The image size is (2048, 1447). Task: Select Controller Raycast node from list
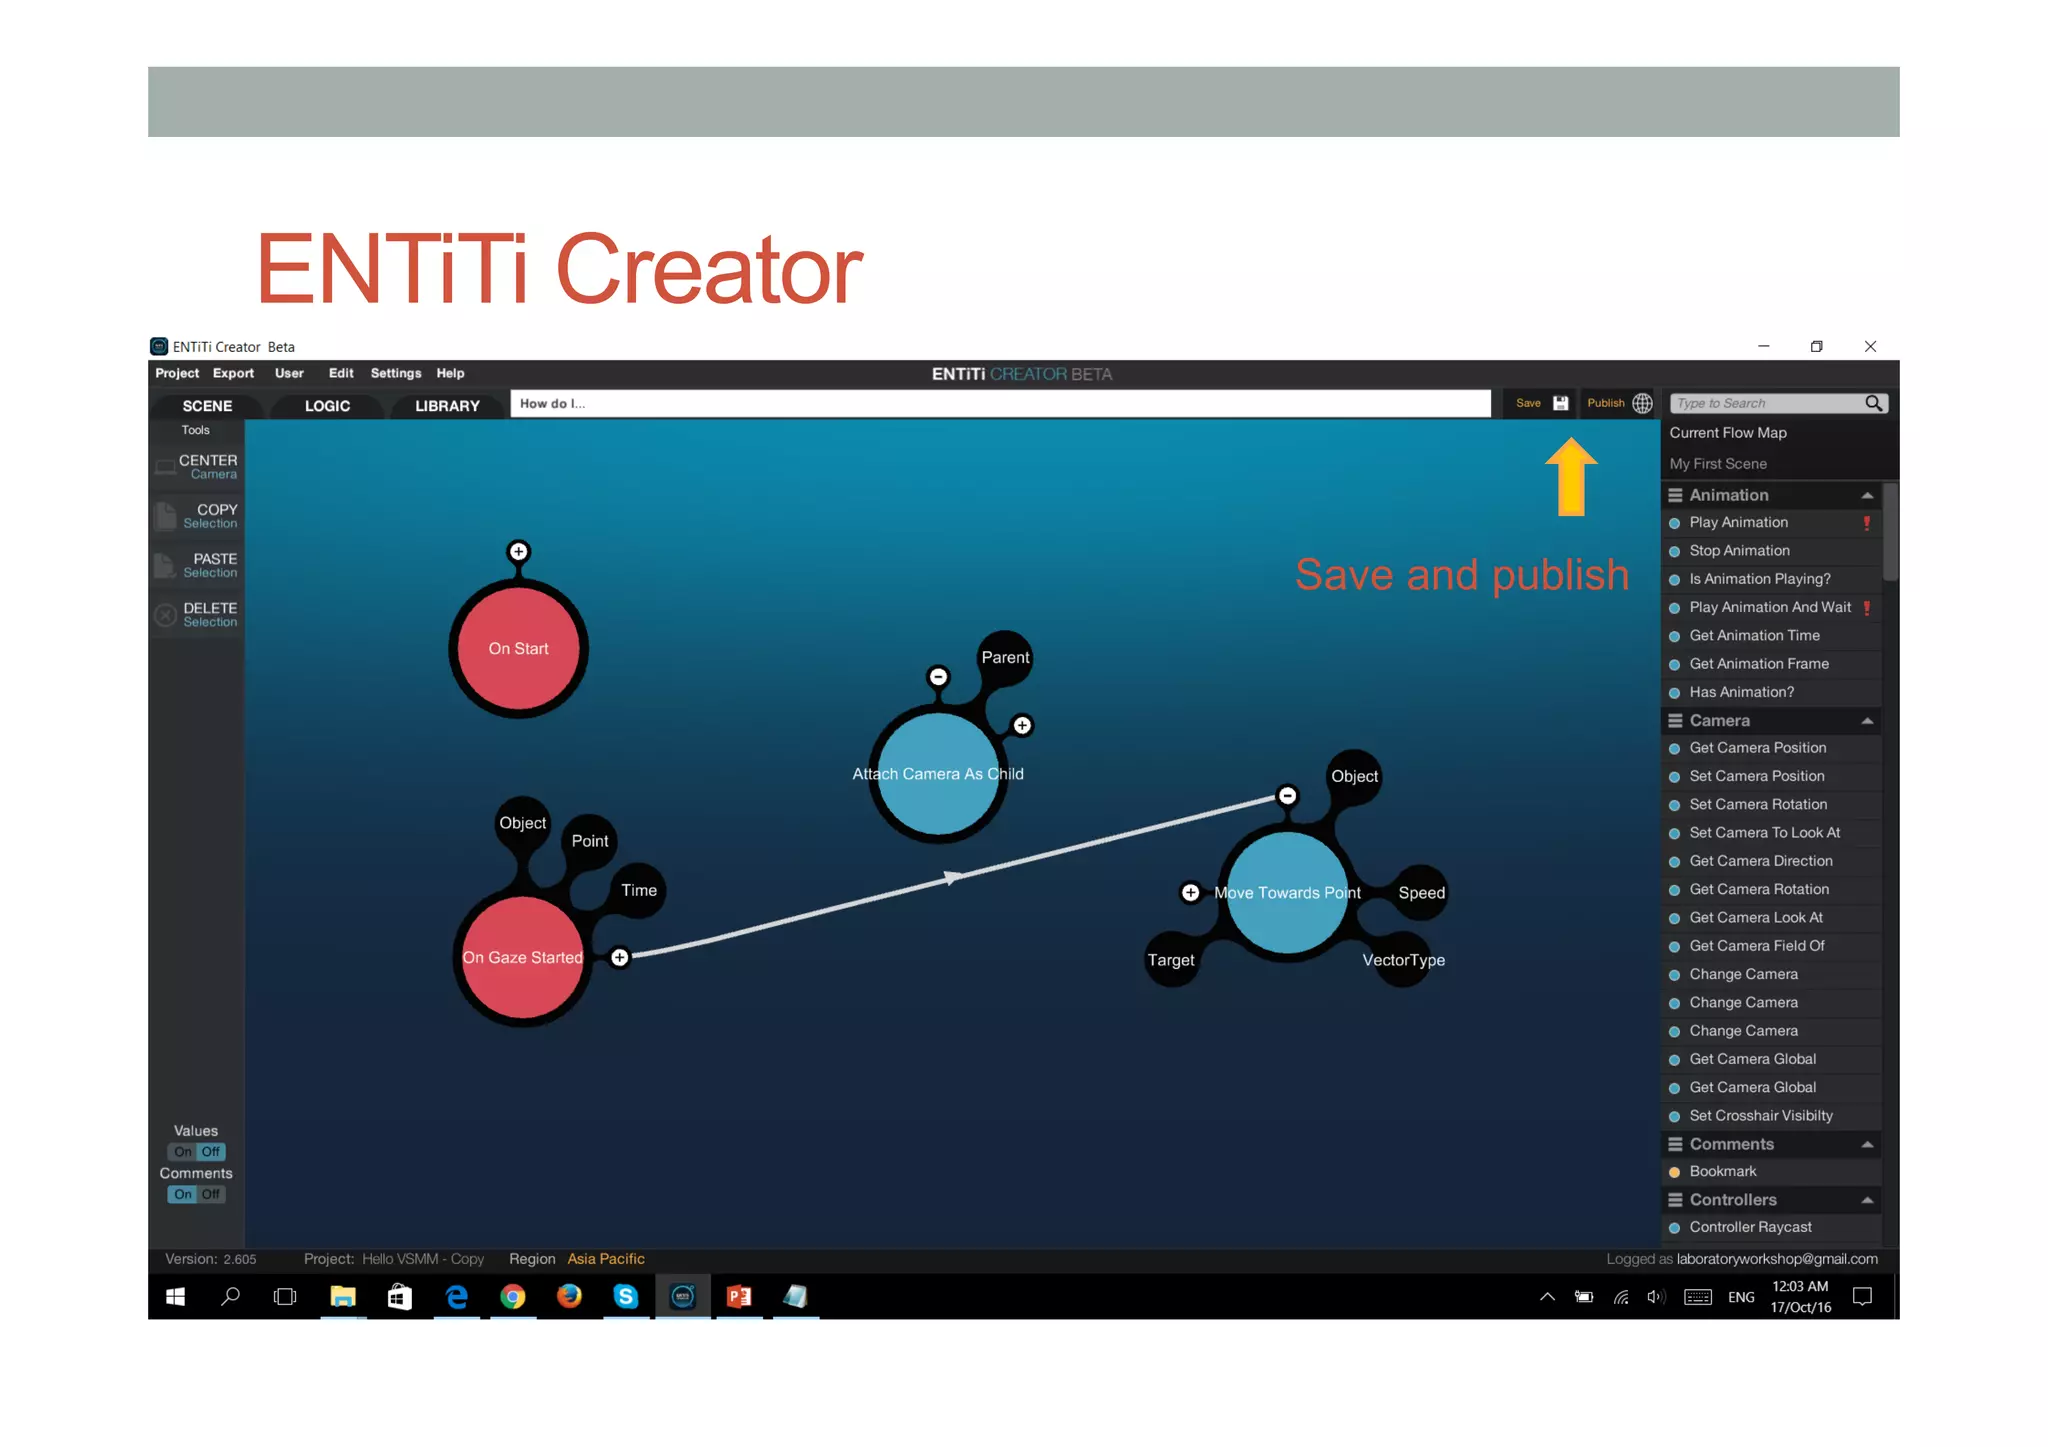click(1771, 1228)
